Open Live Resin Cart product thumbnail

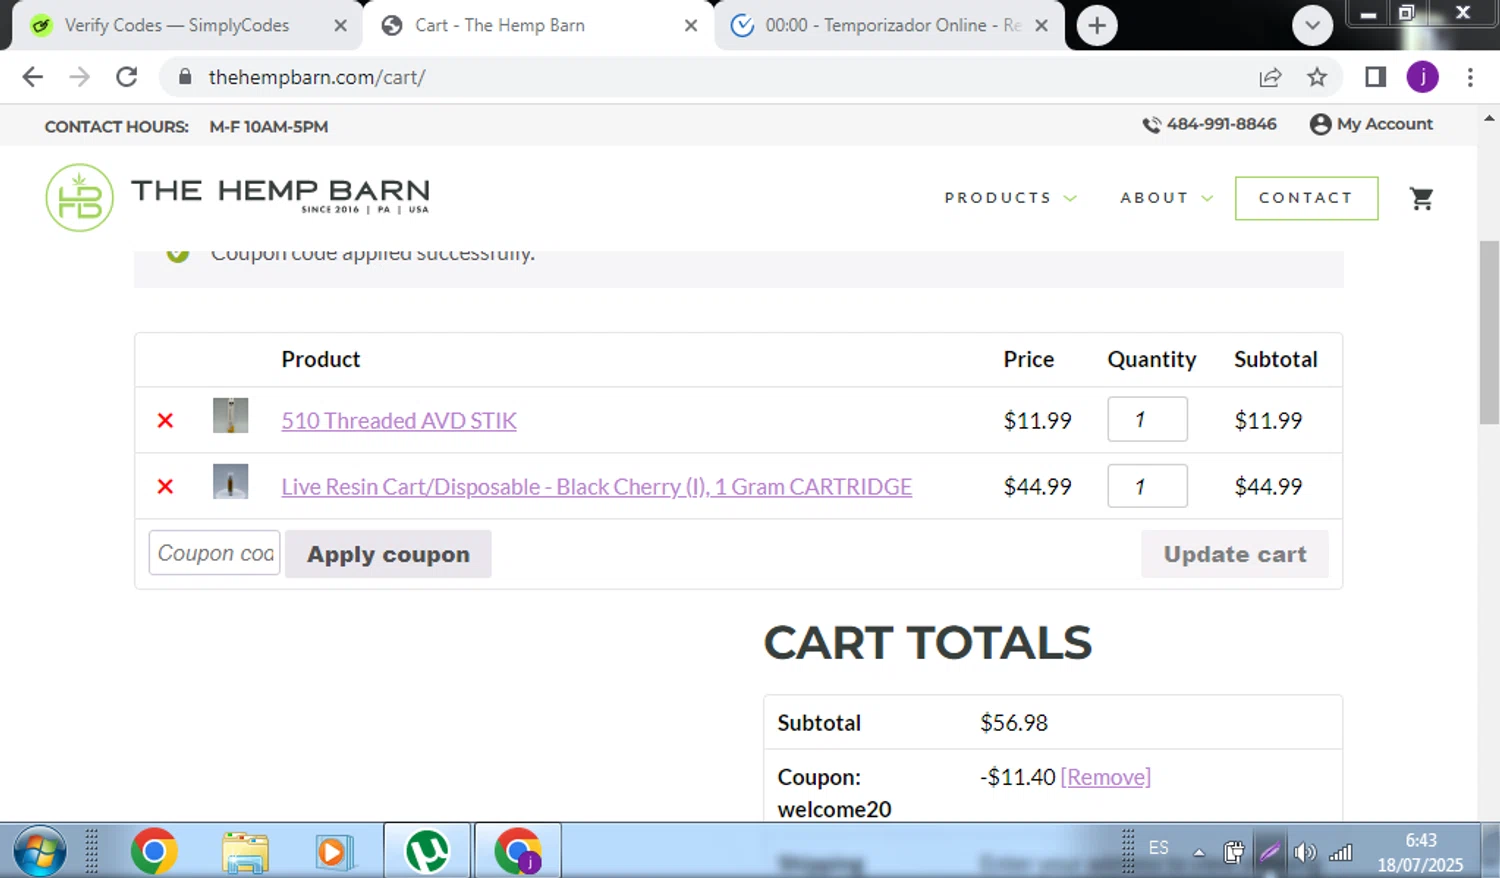pyautogui.click(x=230, y=482)
